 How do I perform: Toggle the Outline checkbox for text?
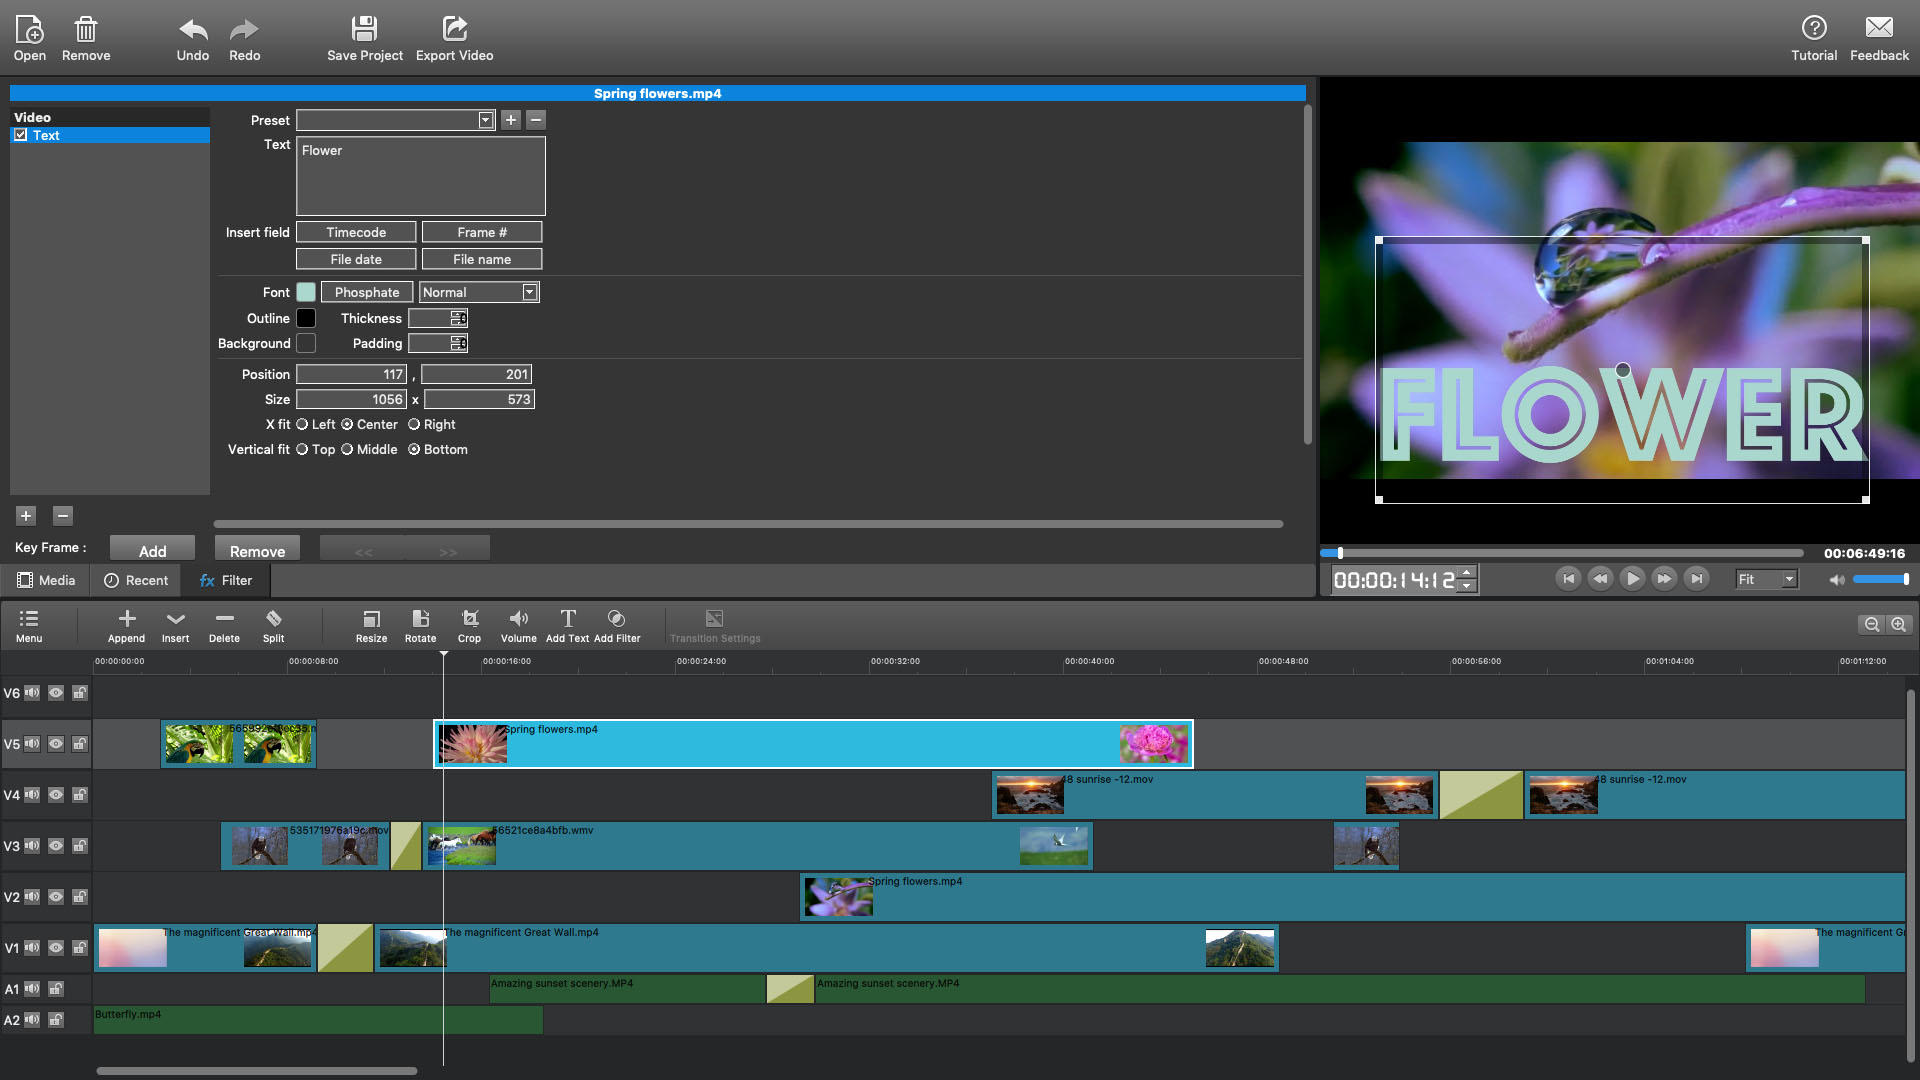pos(305,318)
